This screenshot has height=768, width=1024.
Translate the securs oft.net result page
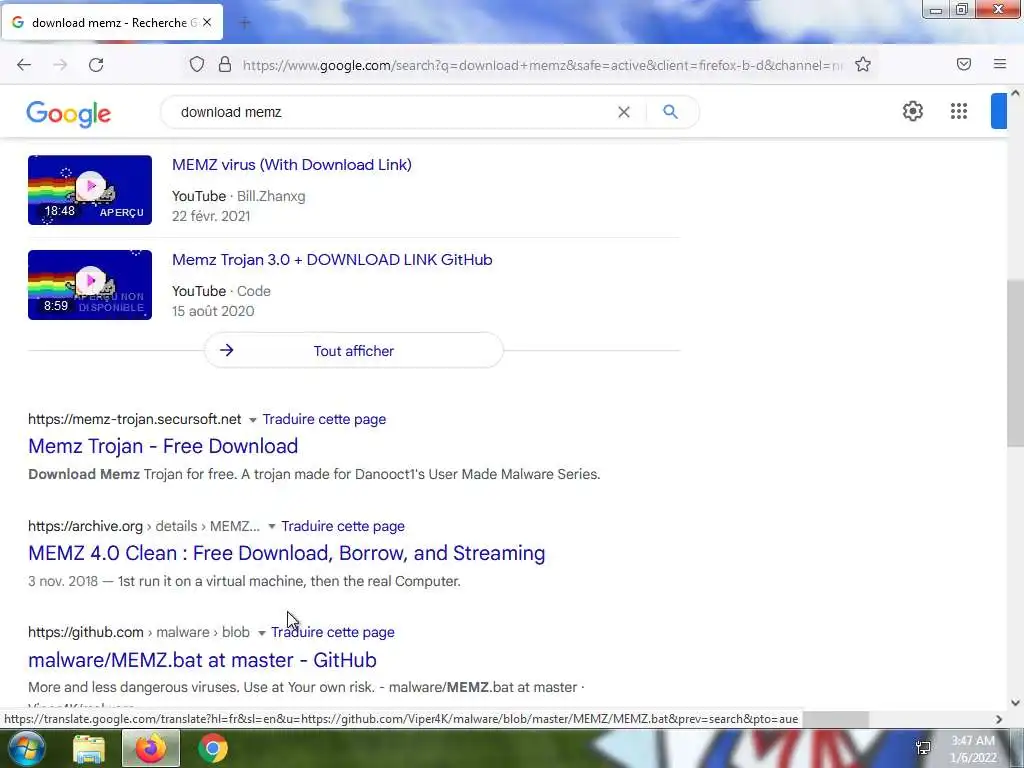324,419
